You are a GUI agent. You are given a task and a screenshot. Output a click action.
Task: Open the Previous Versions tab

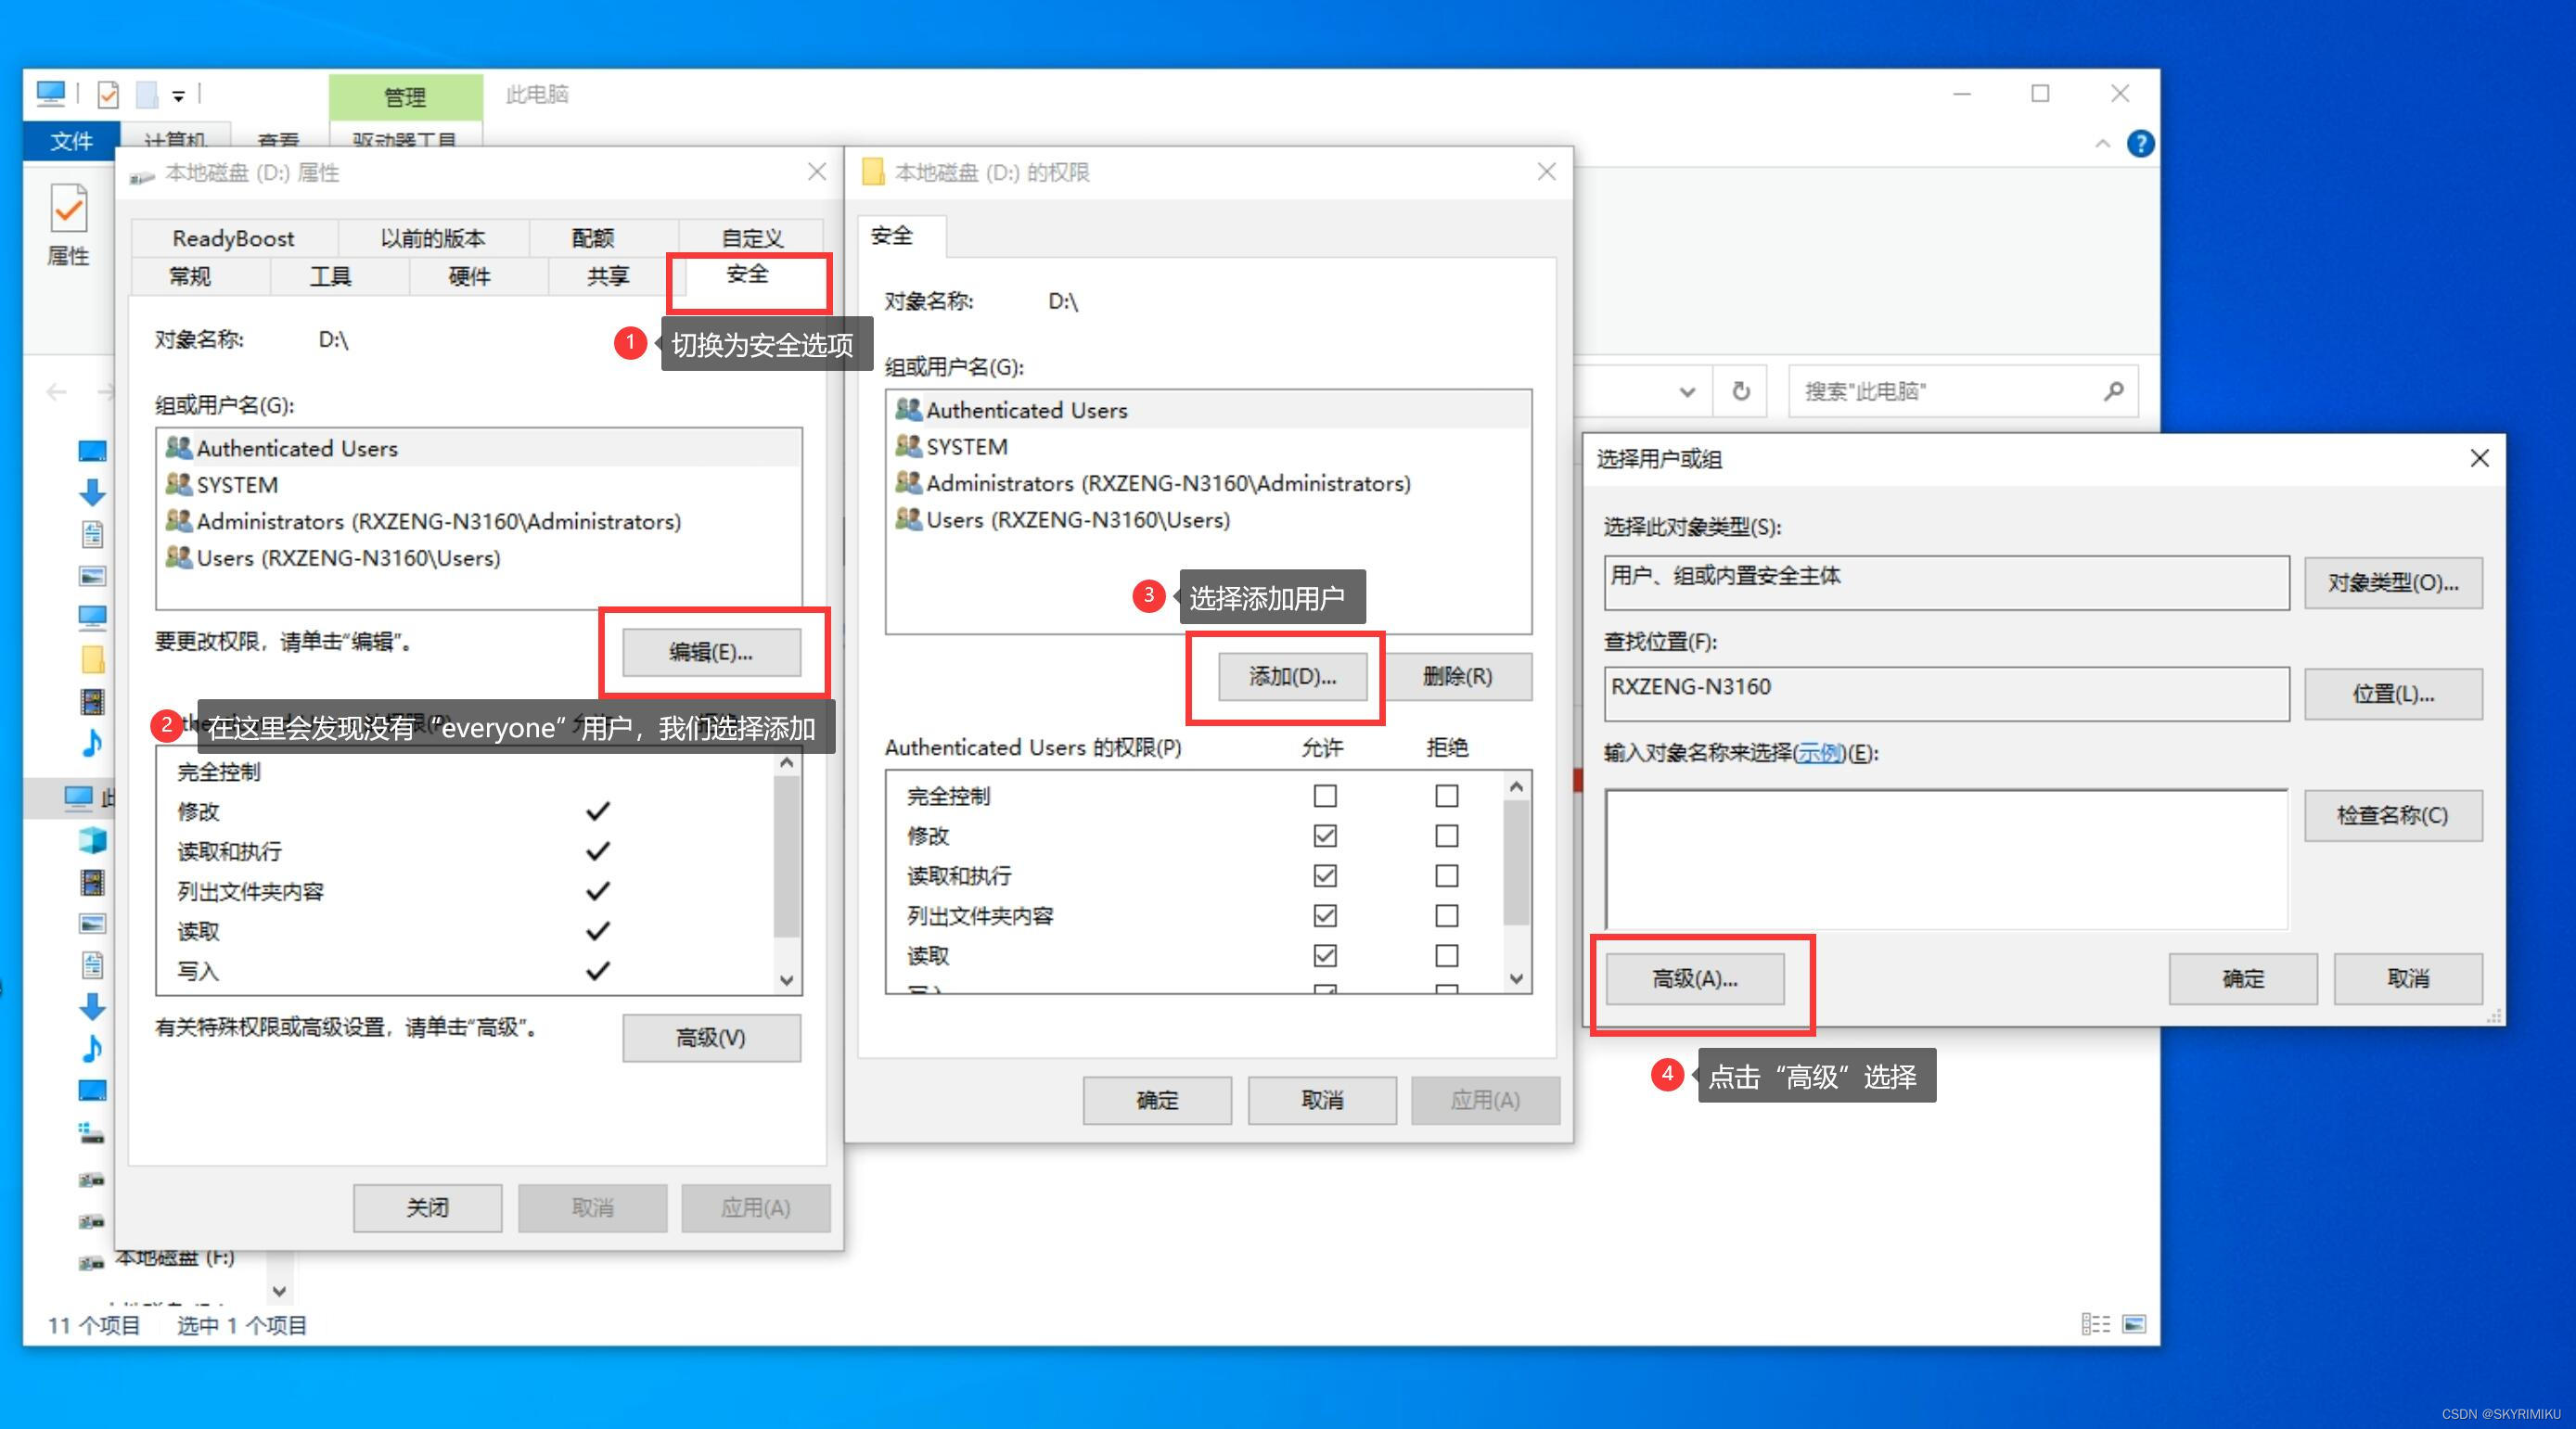433,238
